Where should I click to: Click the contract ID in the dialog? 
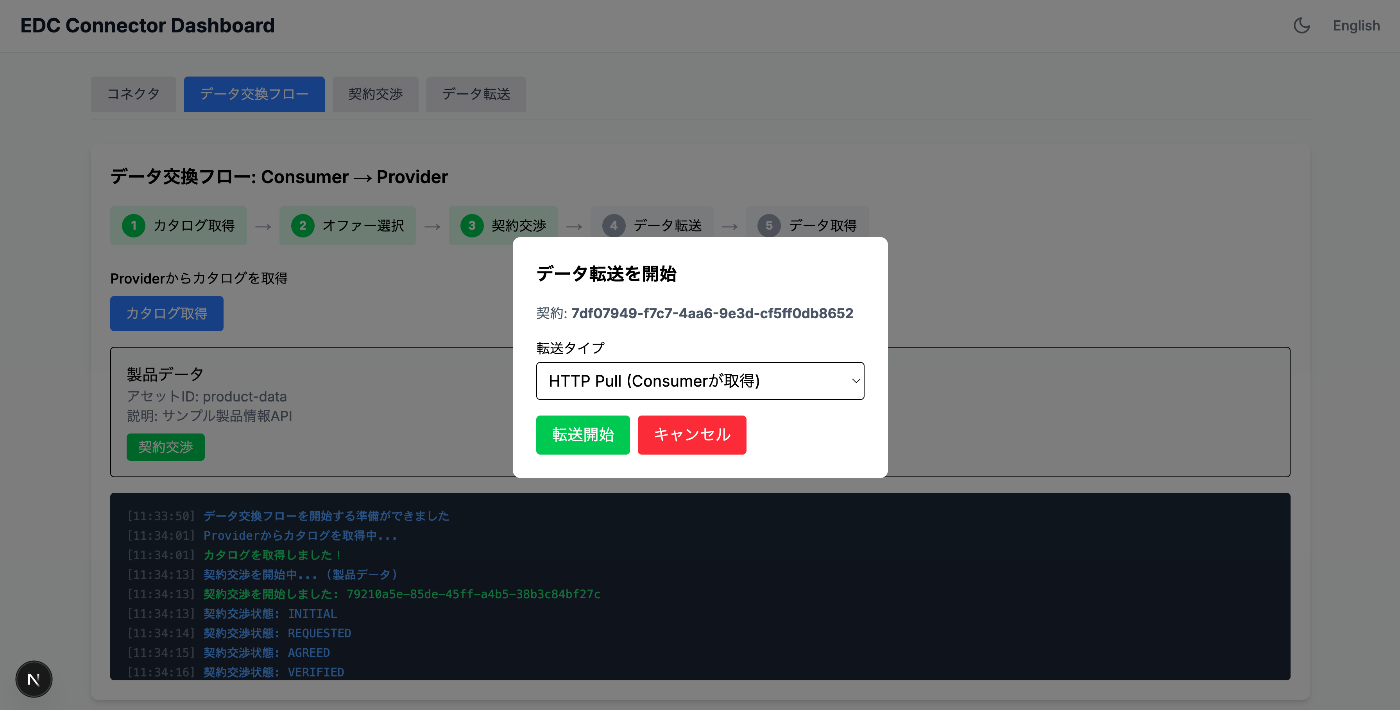click(x=713, y=313)
